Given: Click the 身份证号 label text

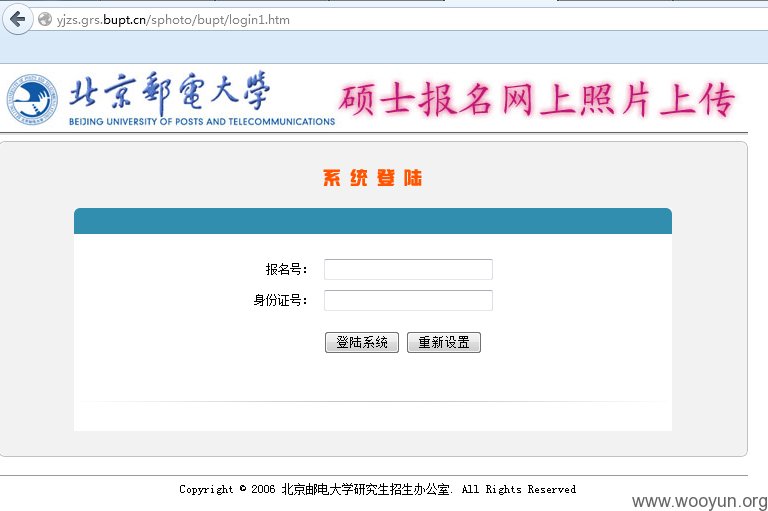Looking at the screenshot, I should click(280, 300).
